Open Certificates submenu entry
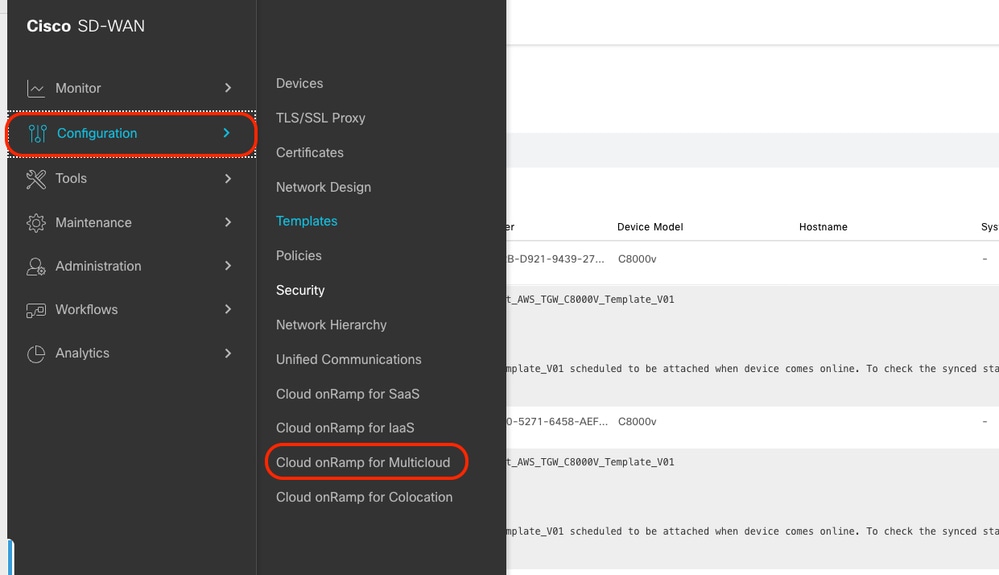 click(310, 153)
